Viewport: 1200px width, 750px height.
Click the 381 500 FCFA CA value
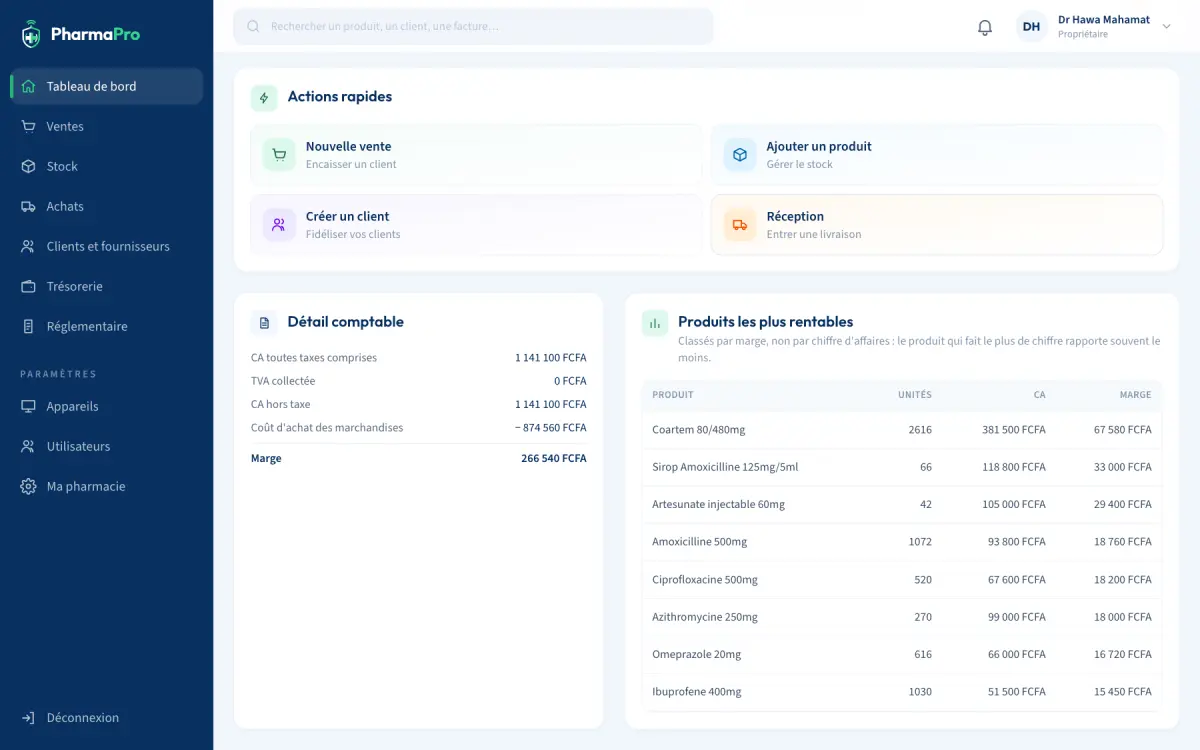coord(1014,430)
